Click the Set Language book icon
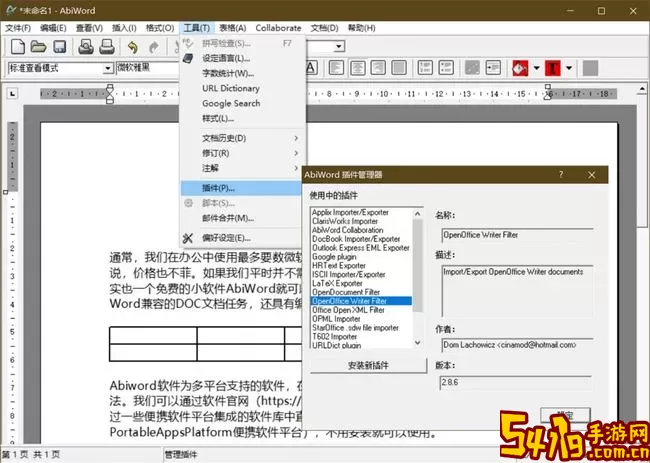The height and width of the screenshot is (463, 650). tap(188, 58)
